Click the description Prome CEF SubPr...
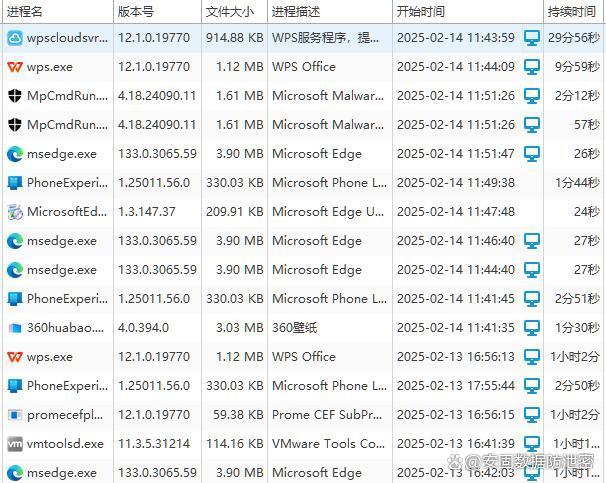The image size is (606, 483). tap(327, 415)
